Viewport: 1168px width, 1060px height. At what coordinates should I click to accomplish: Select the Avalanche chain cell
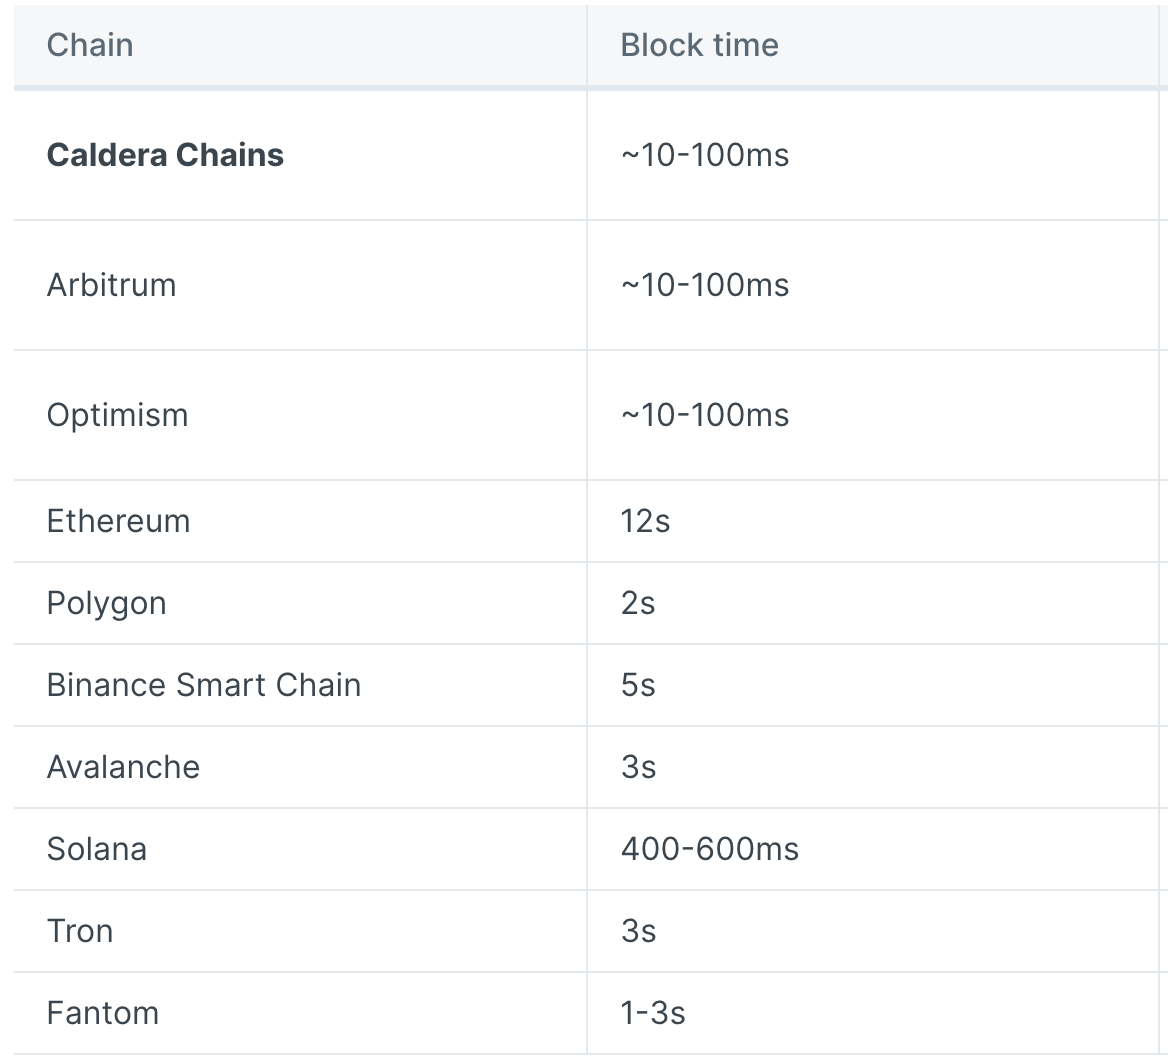[299, 767]
